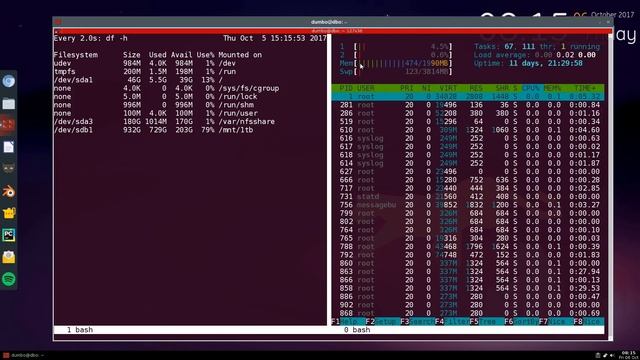Open the Chromium browser from the dock
640x360 pixels.
9,81
